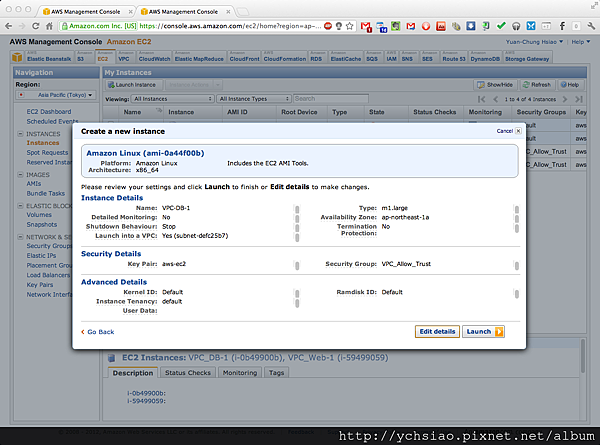Open the Yuan-Chung Hsiao account menu

point(534,42)
